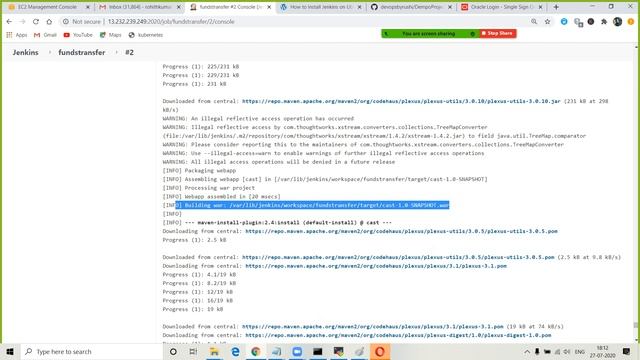Open the Gmail bookmark

click(x=45, y=35)
